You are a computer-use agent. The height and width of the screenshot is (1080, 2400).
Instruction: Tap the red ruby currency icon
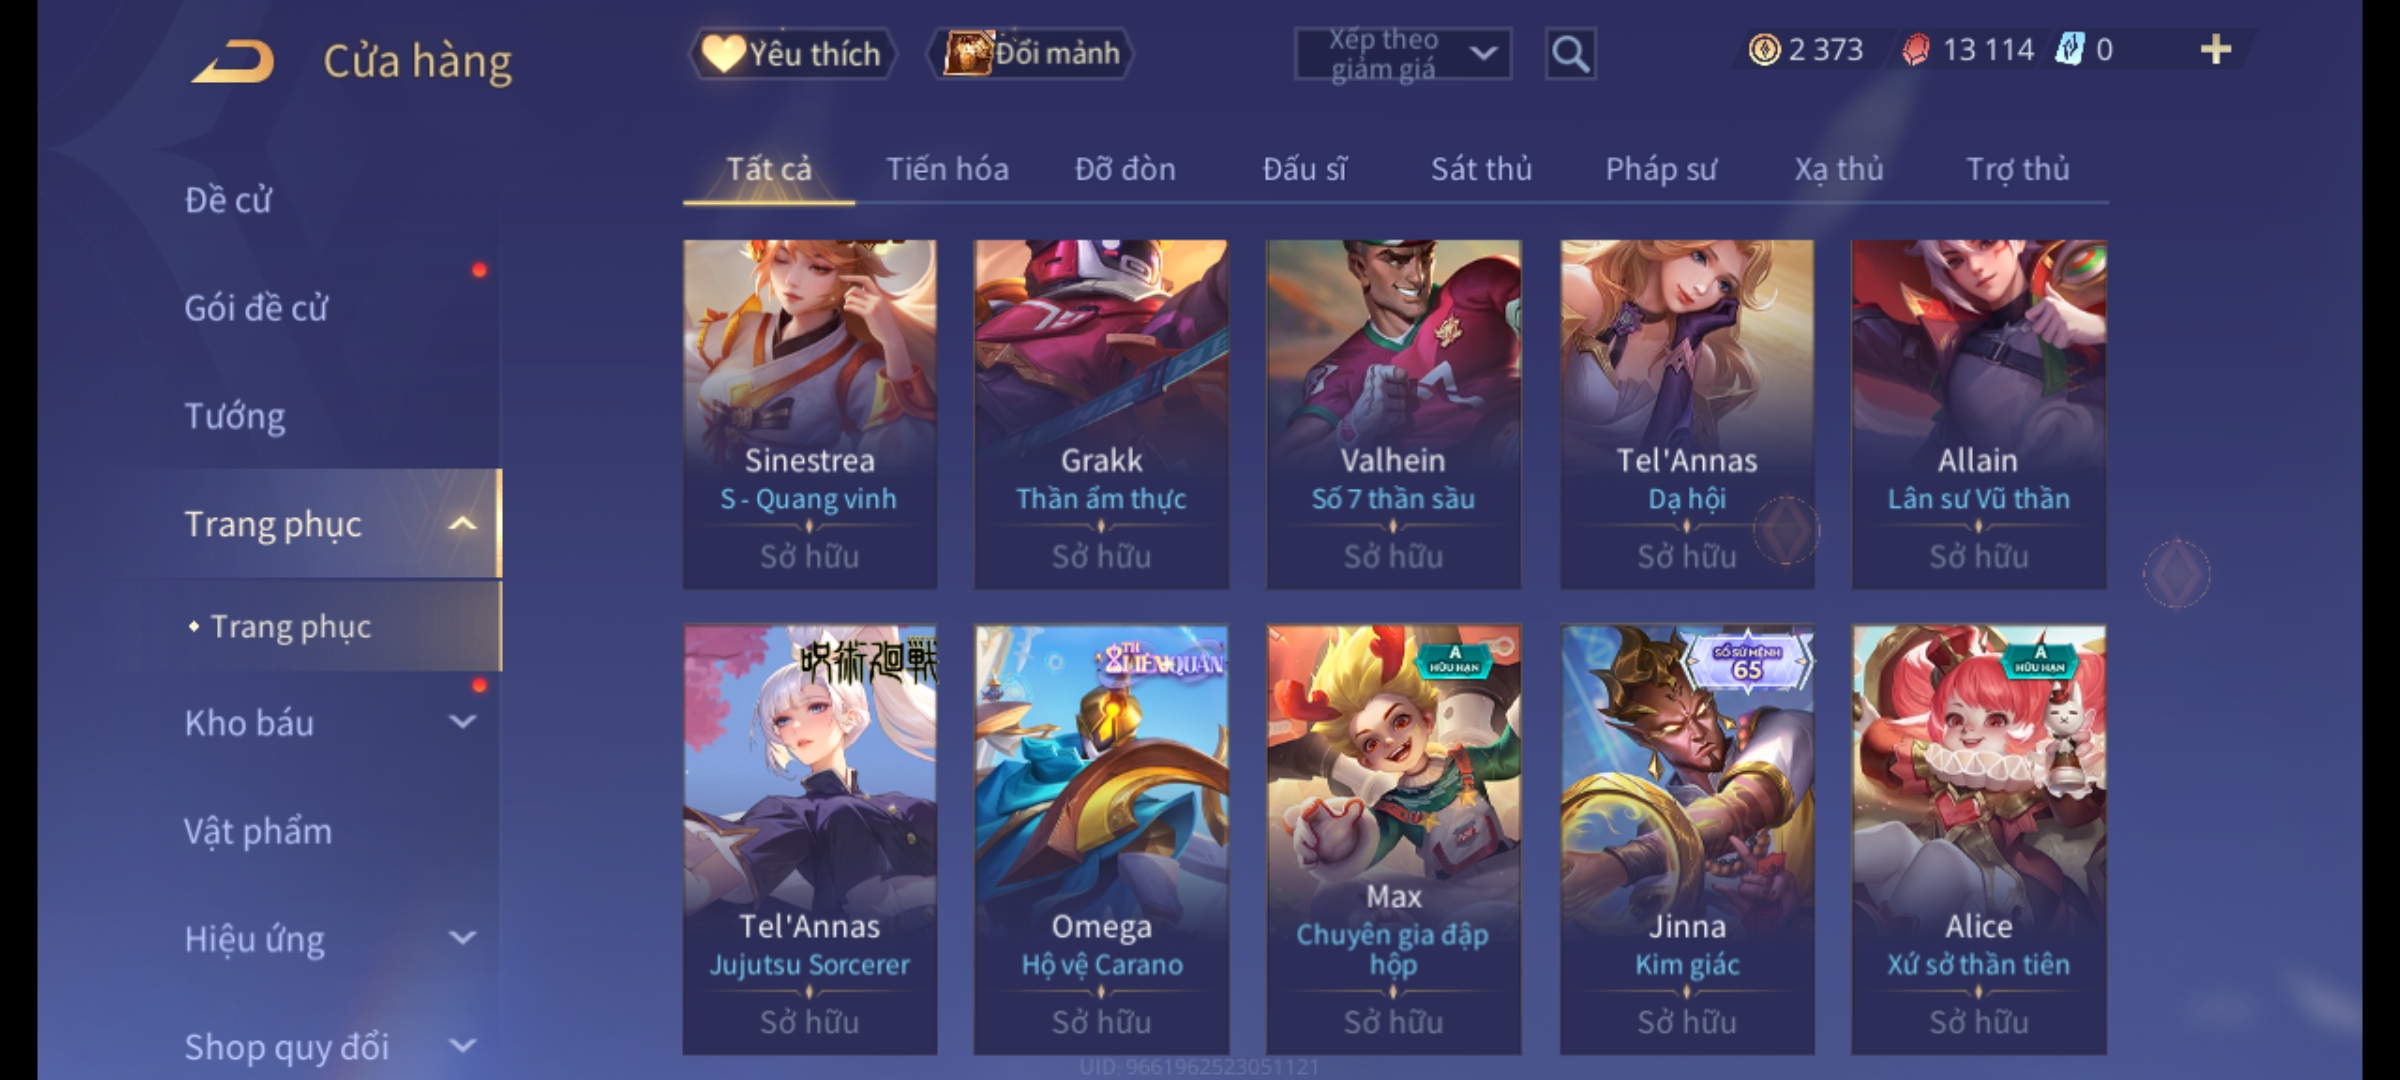[1915, 50]
